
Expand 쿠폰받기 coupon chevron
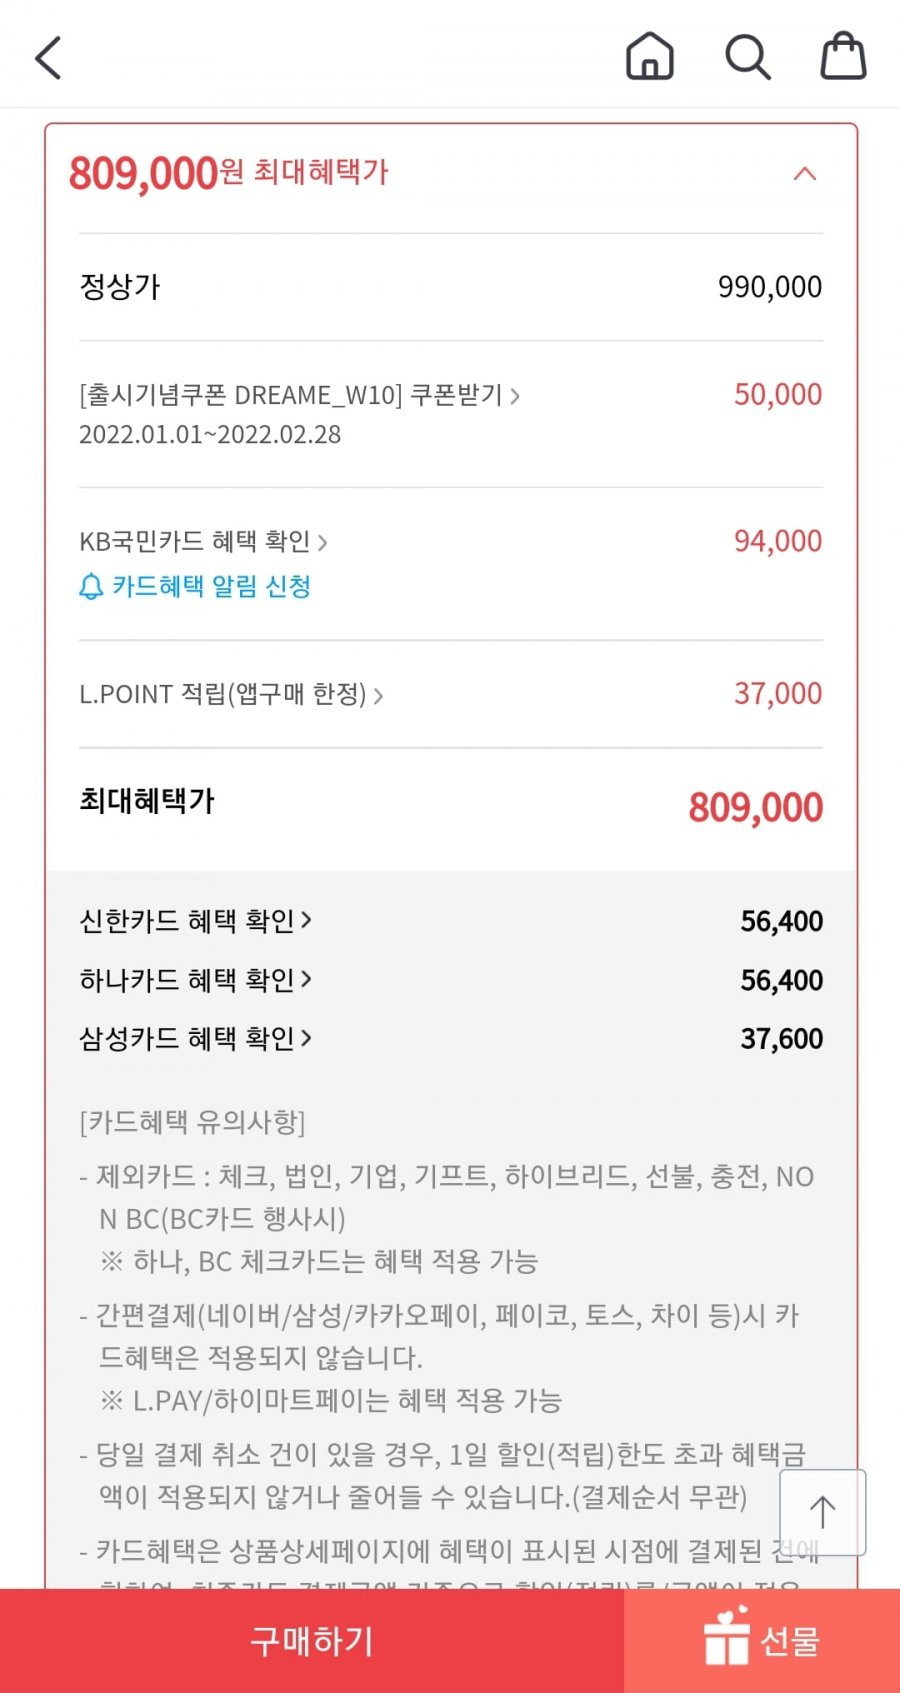tap(515, 396)
